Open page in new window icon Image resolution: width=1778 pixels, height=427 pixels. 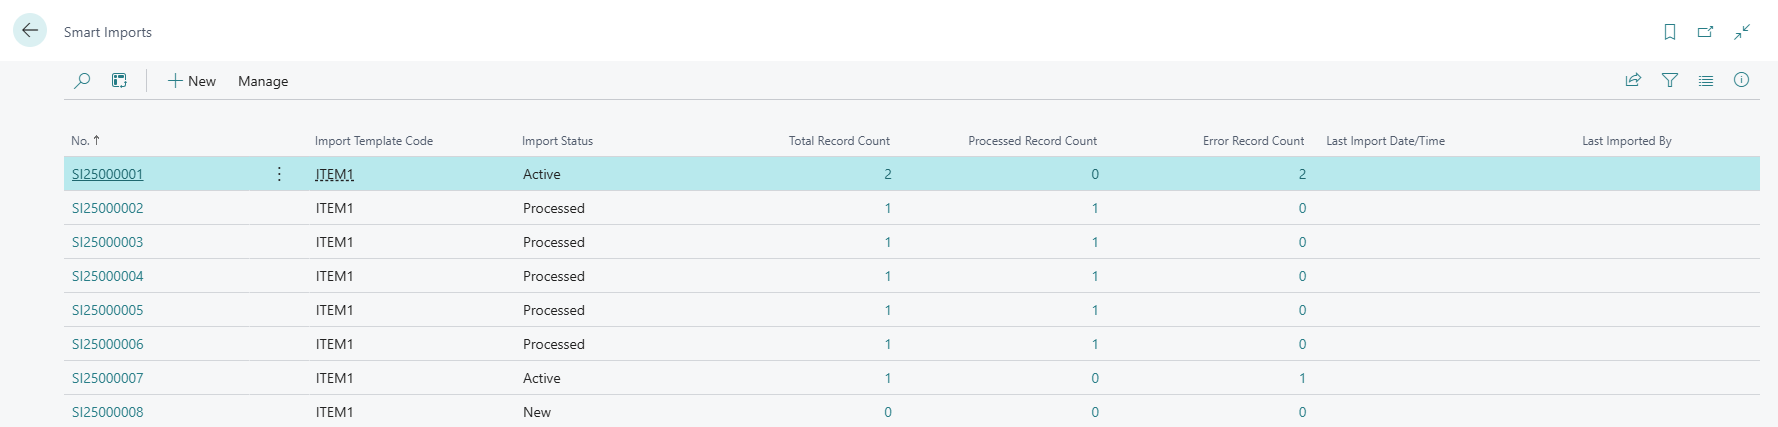click(x=1705, y=32)
